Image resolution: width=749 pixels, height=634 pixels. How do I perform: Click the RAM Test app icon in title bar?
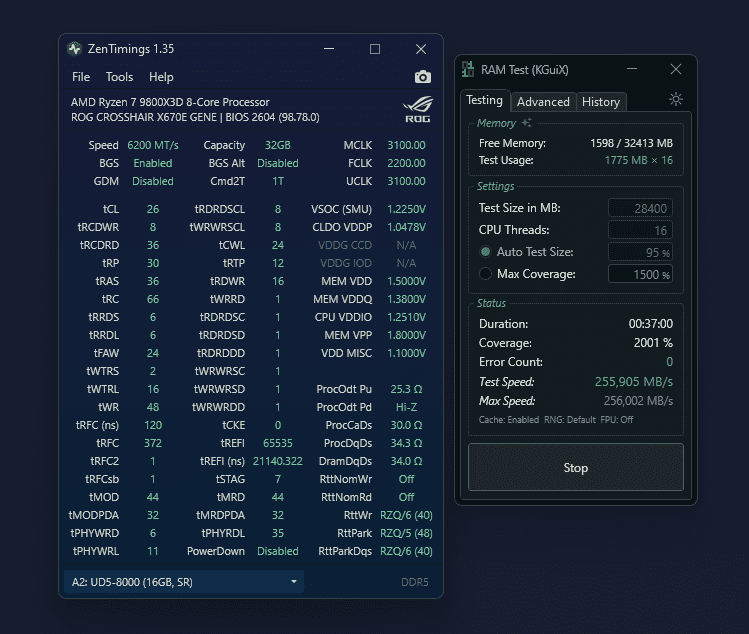coord(468,69)
